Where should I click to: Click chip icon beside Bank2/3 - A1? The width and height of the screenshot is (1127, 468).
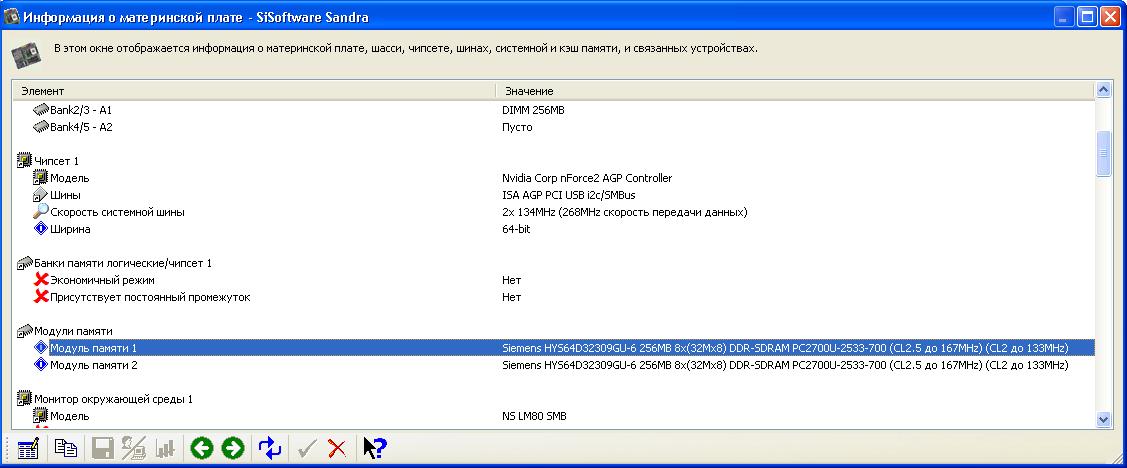point(41,110)
